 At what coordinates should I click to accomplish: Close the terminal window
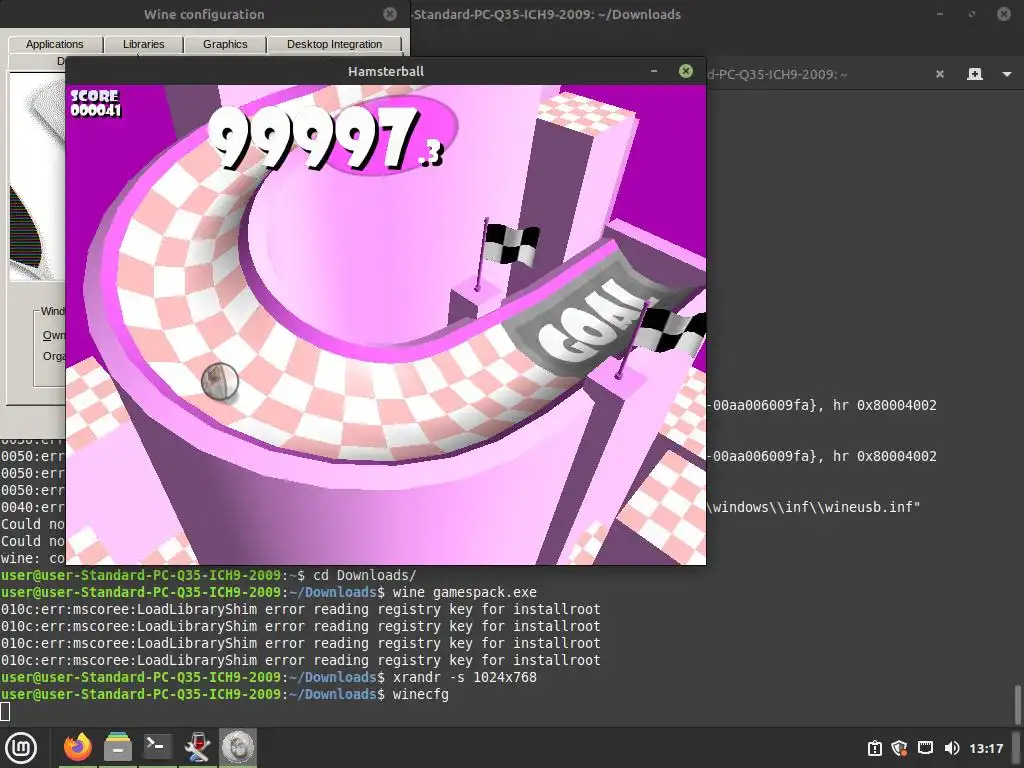(1004, 14)
